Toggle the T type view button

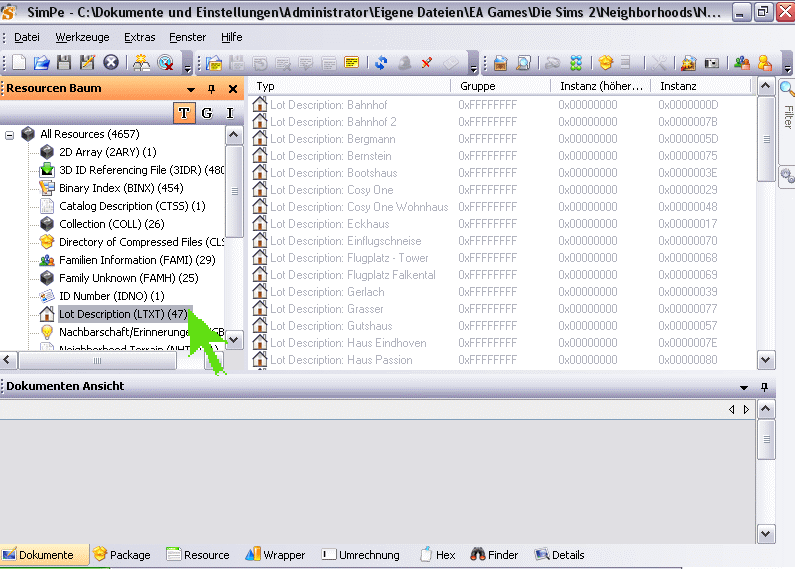click(x=184, y=113)
